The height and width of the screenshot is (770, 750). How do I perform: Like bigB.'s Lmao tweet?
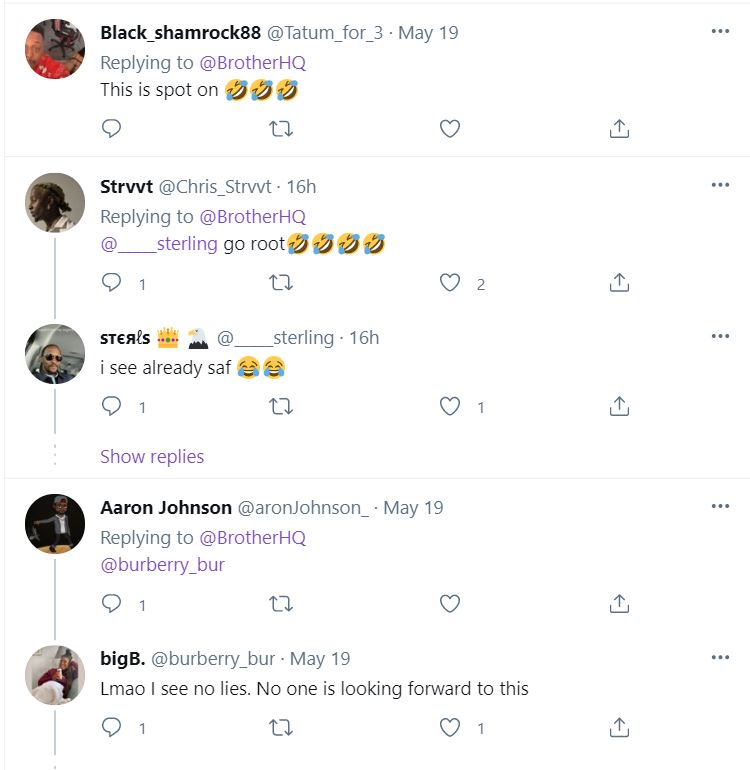coord(450,727)
